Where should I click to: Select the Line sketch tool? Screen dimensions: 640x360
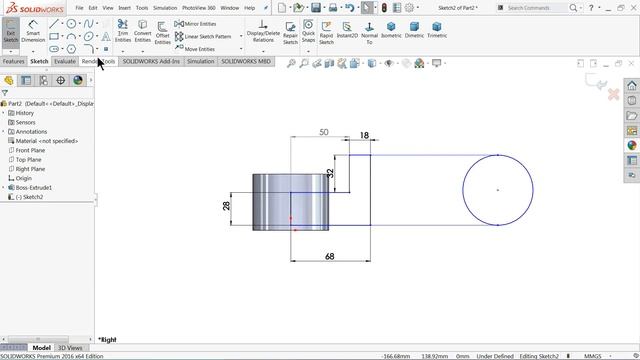(53, 24)
